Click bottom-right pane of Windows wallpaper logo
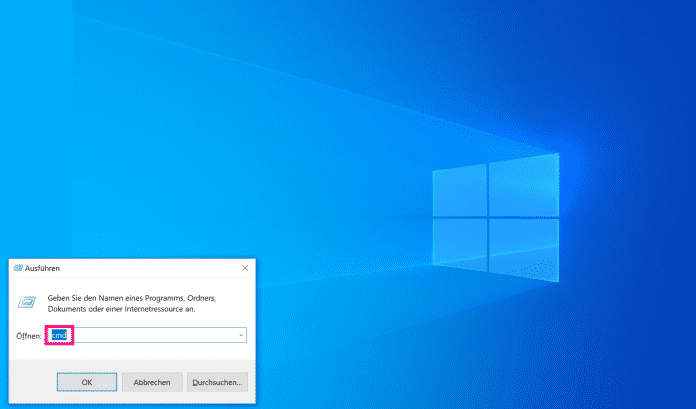Screen dimensions: 696x409 coord(523,248)
